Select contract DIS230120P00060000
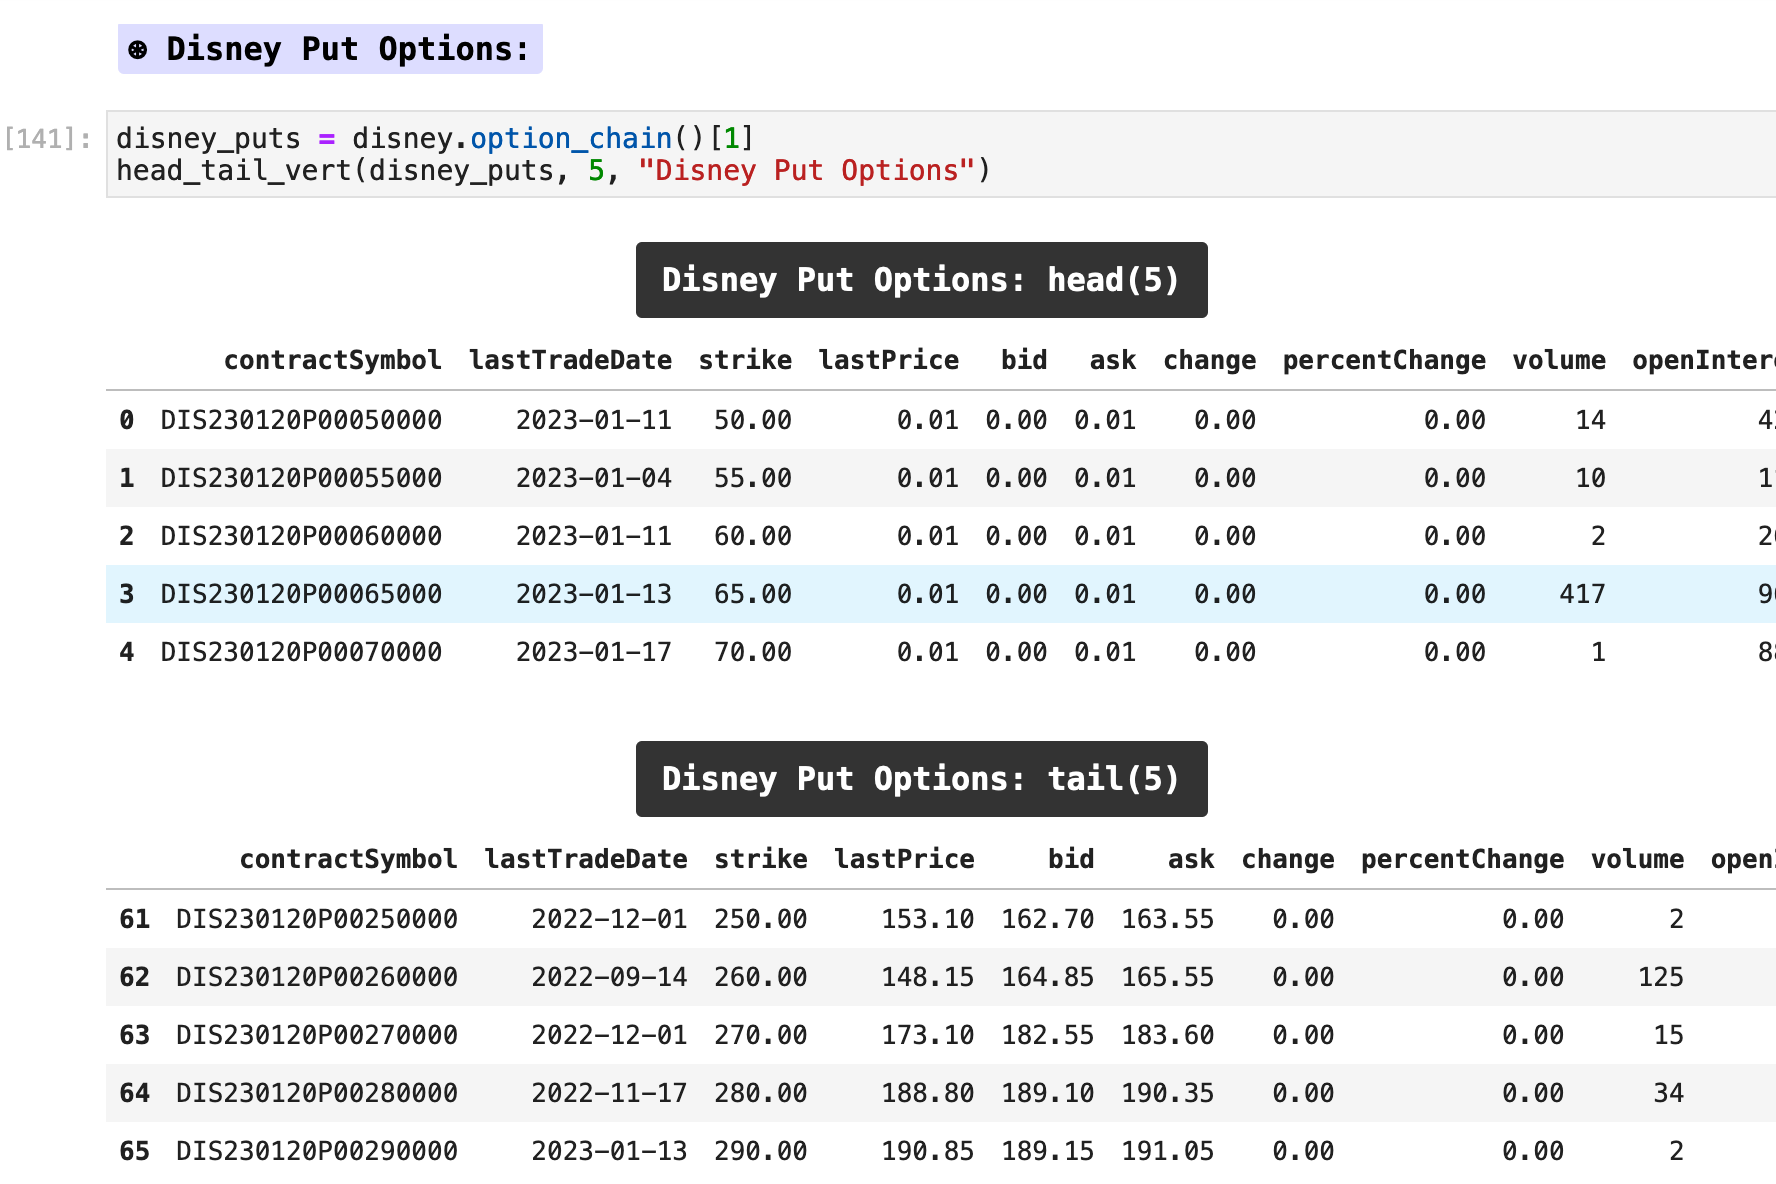This screenshot has height=1184, width=1776. tap(301, 536)
